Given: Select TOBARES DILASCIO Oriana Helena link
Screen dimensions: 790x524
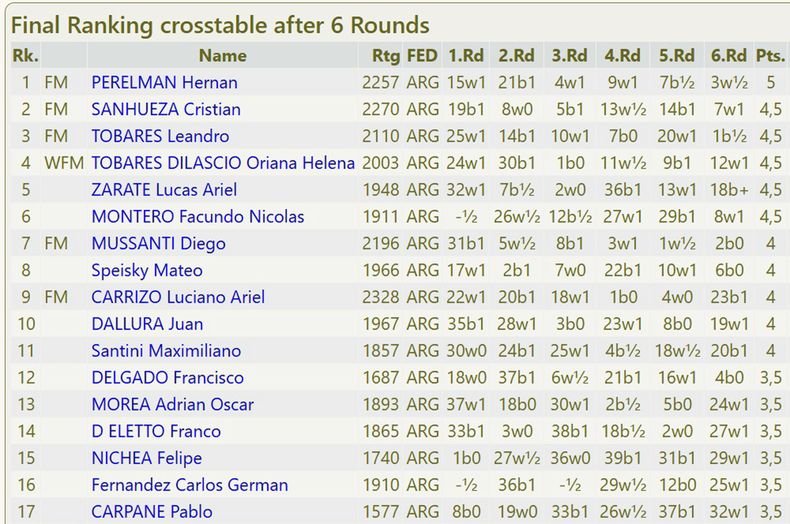Looking at the screenshot, I should coord(222,163).
